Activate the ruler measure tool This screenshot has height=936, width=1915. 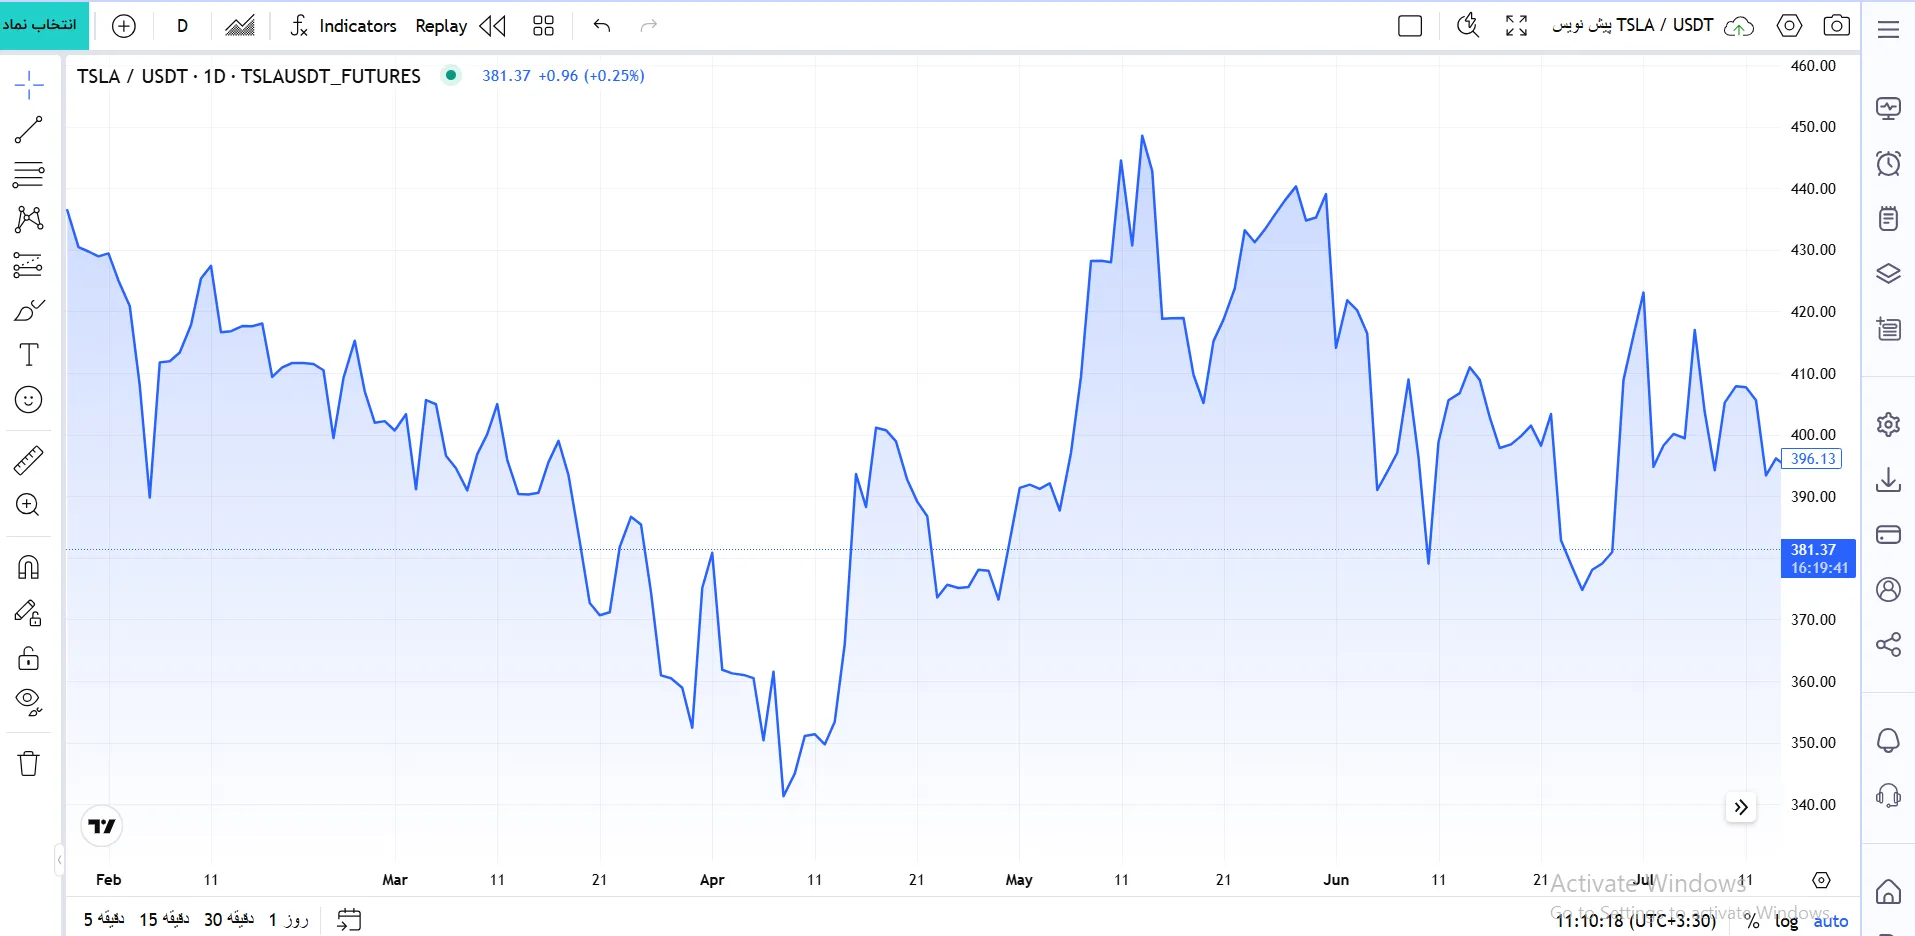pyautogui.click(x=29, y=460)
